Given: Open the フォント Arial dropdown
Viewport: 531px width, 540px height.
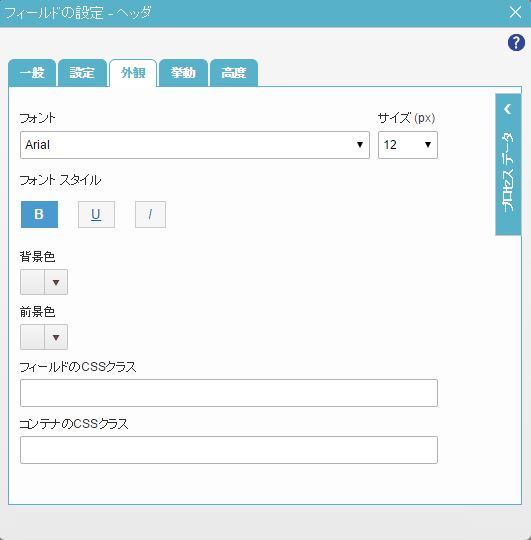Looking at the screenshot, I should (x=195, y=145).
